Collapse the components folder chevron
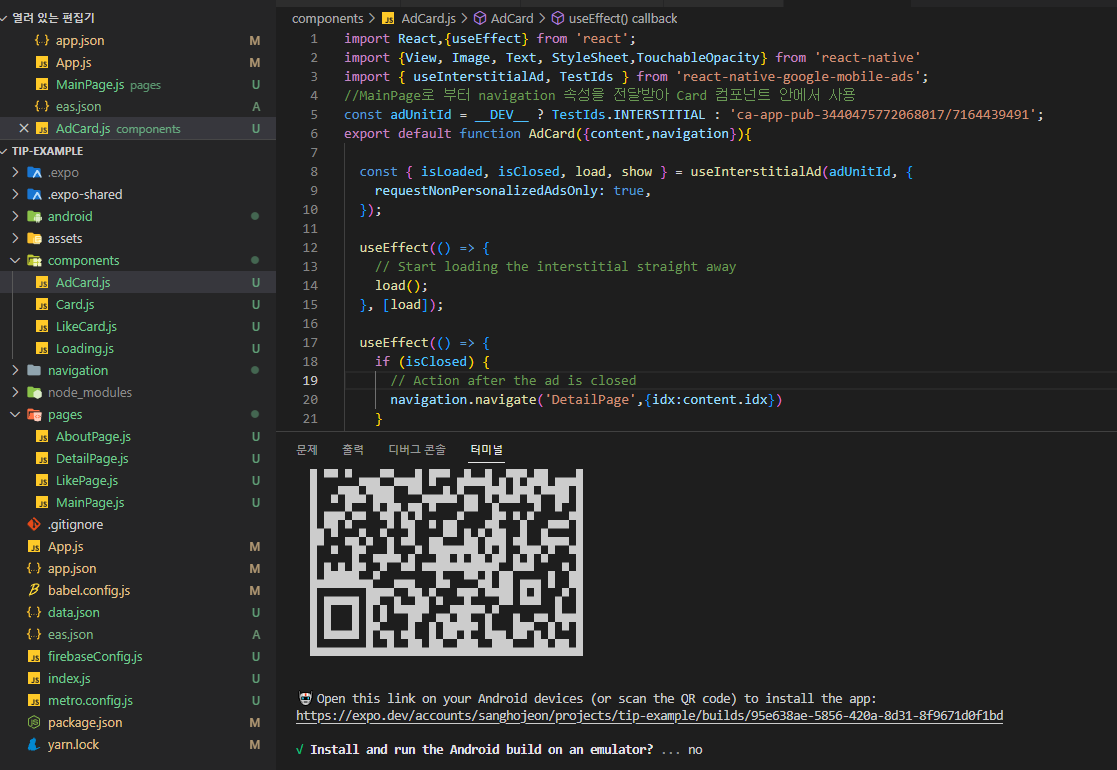1117x770 pixels. coord(16,261)
